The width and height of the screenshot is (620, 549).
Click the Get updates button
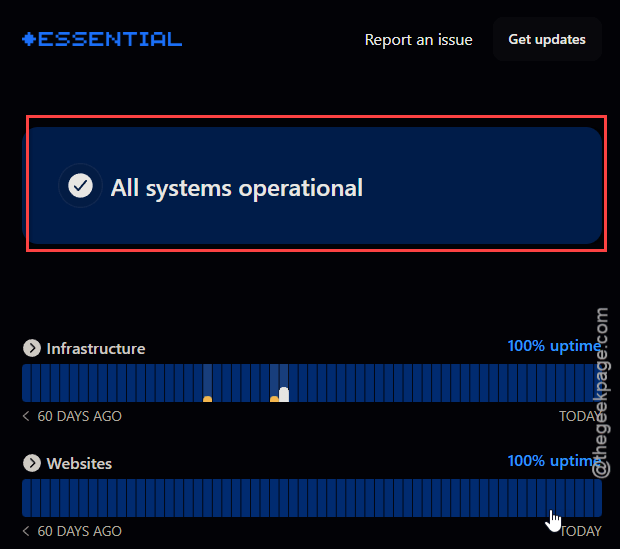[x=547, y=39]
